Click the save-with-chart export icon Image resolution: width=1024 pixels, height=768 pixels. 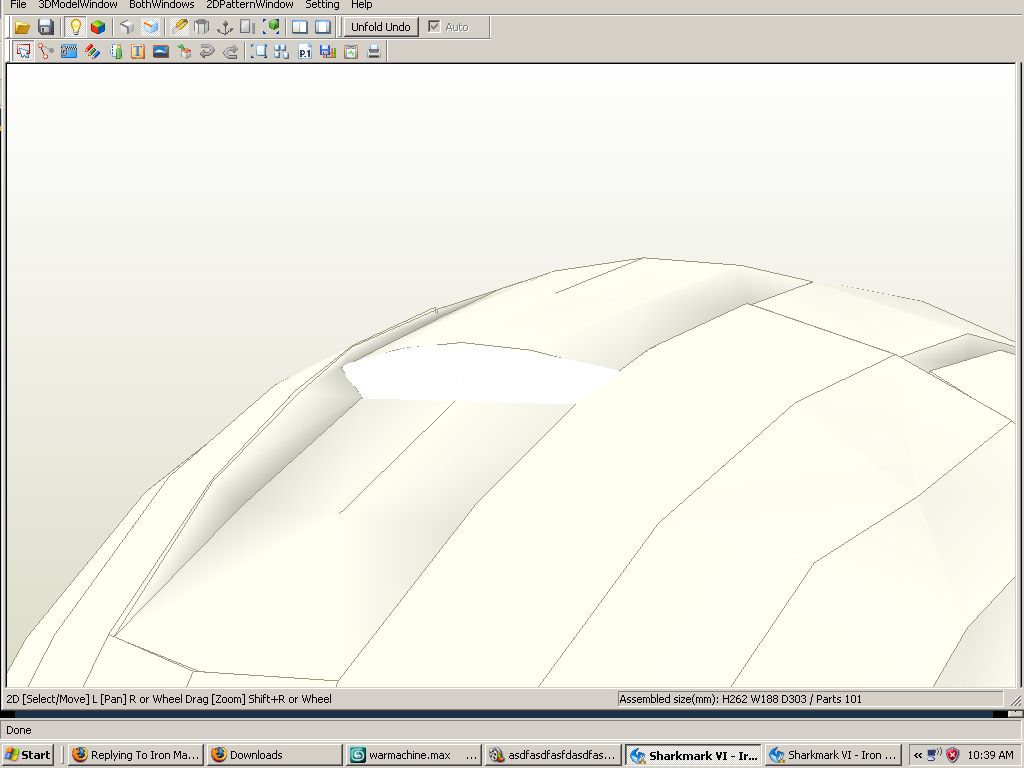point(328,51)
